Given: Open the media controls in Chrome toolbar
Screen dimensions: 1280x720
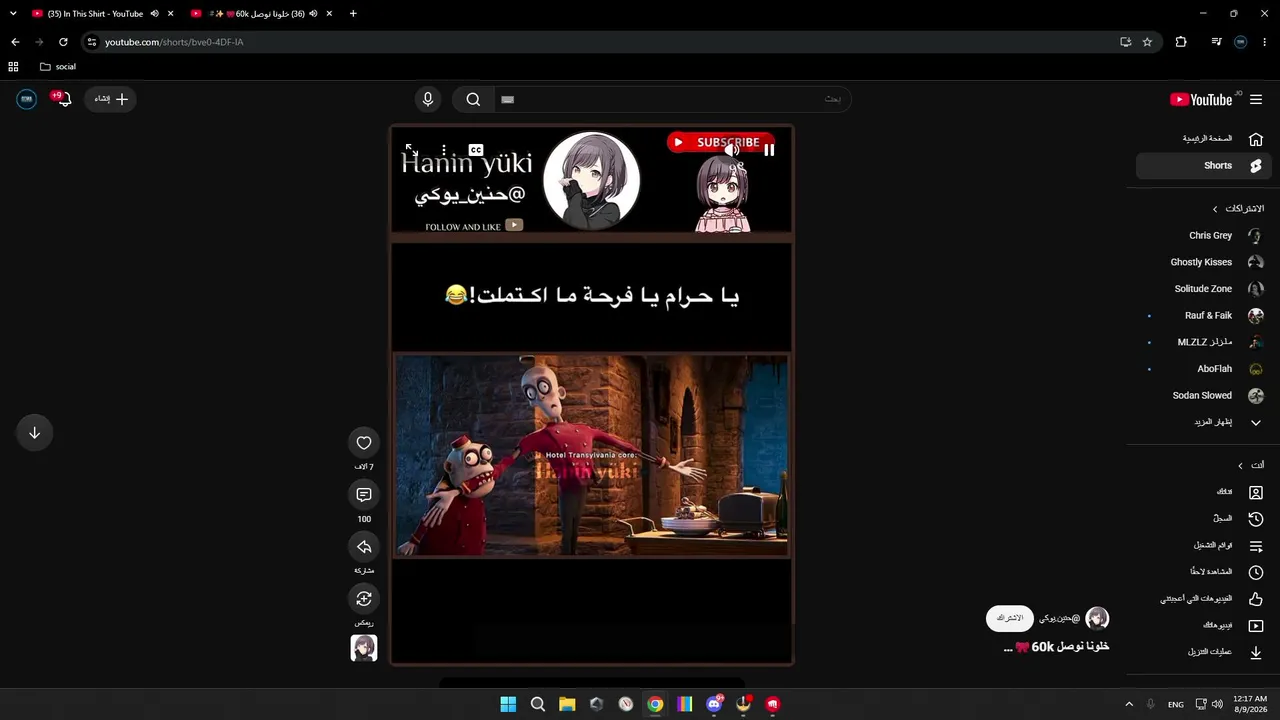Looking at the screenshot, I should [x=1216, y=42].
